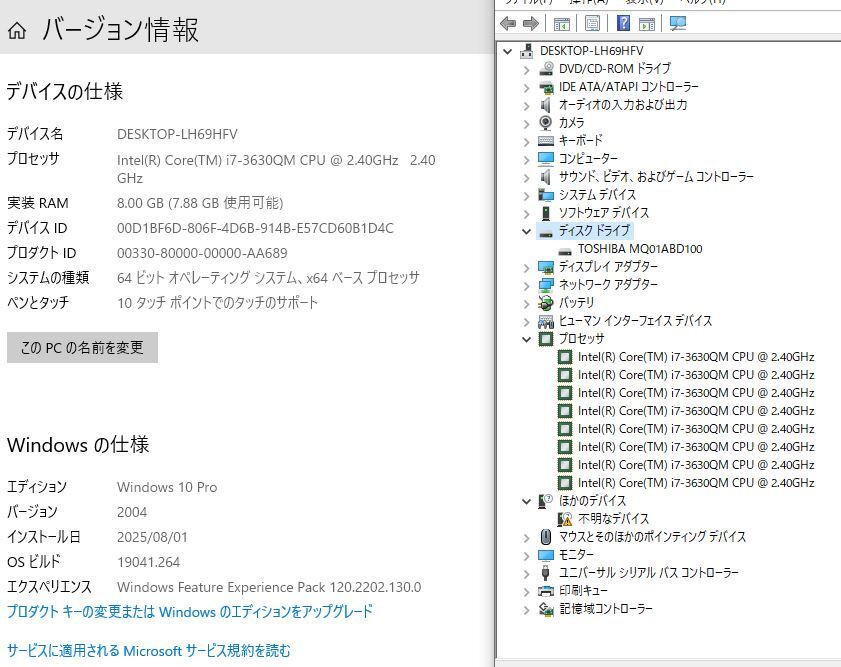Expand the キーボード category
Viewport: 841px width, 667px height.
point(526,142)
